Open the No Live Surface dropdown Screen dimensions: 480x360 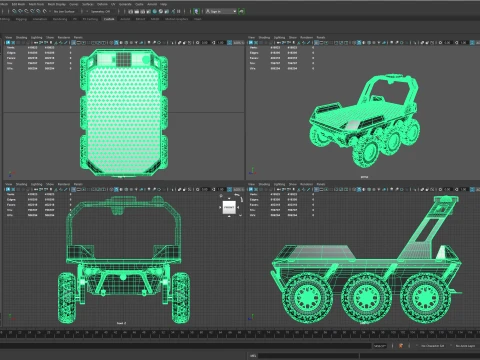click(64, 11)
